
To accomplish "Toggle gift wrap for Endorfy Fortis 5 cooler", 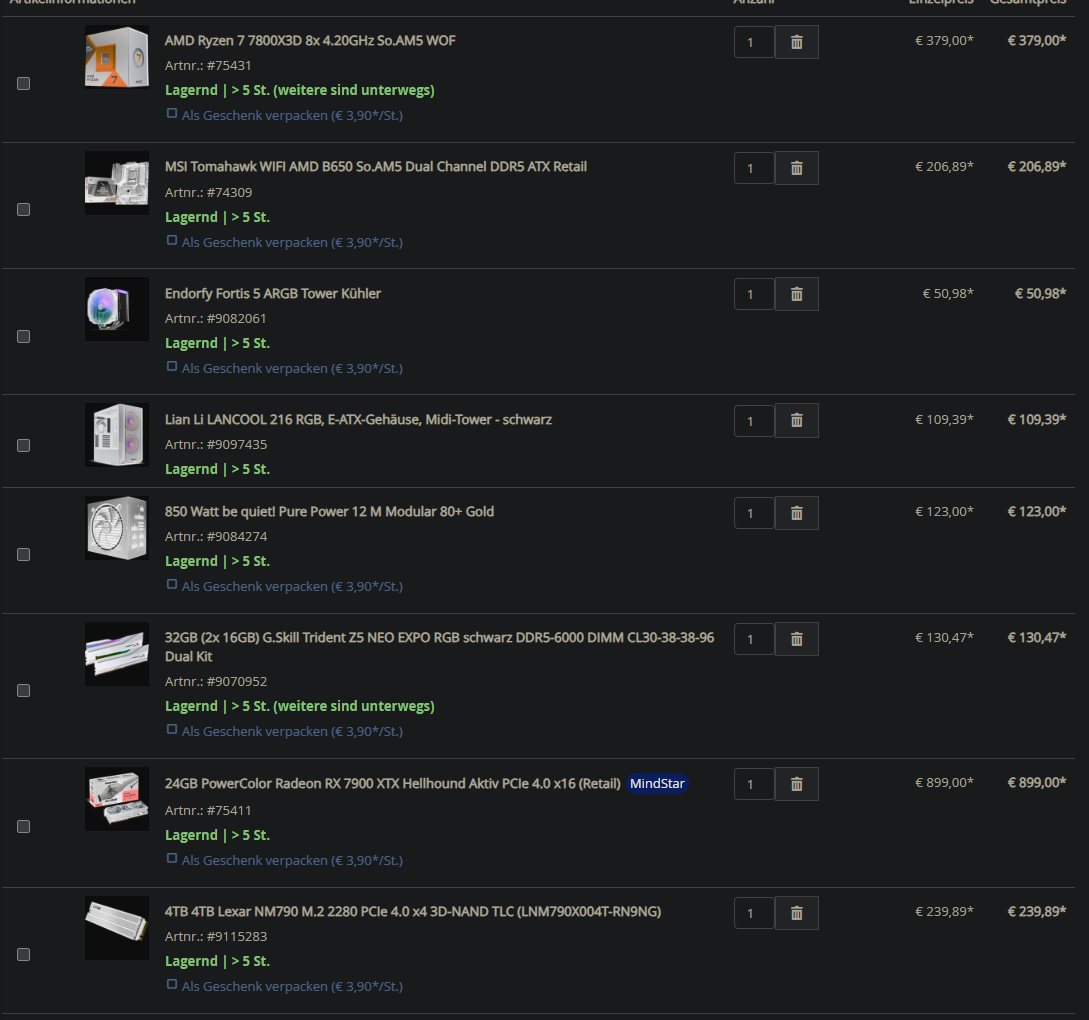I will 172,366.
